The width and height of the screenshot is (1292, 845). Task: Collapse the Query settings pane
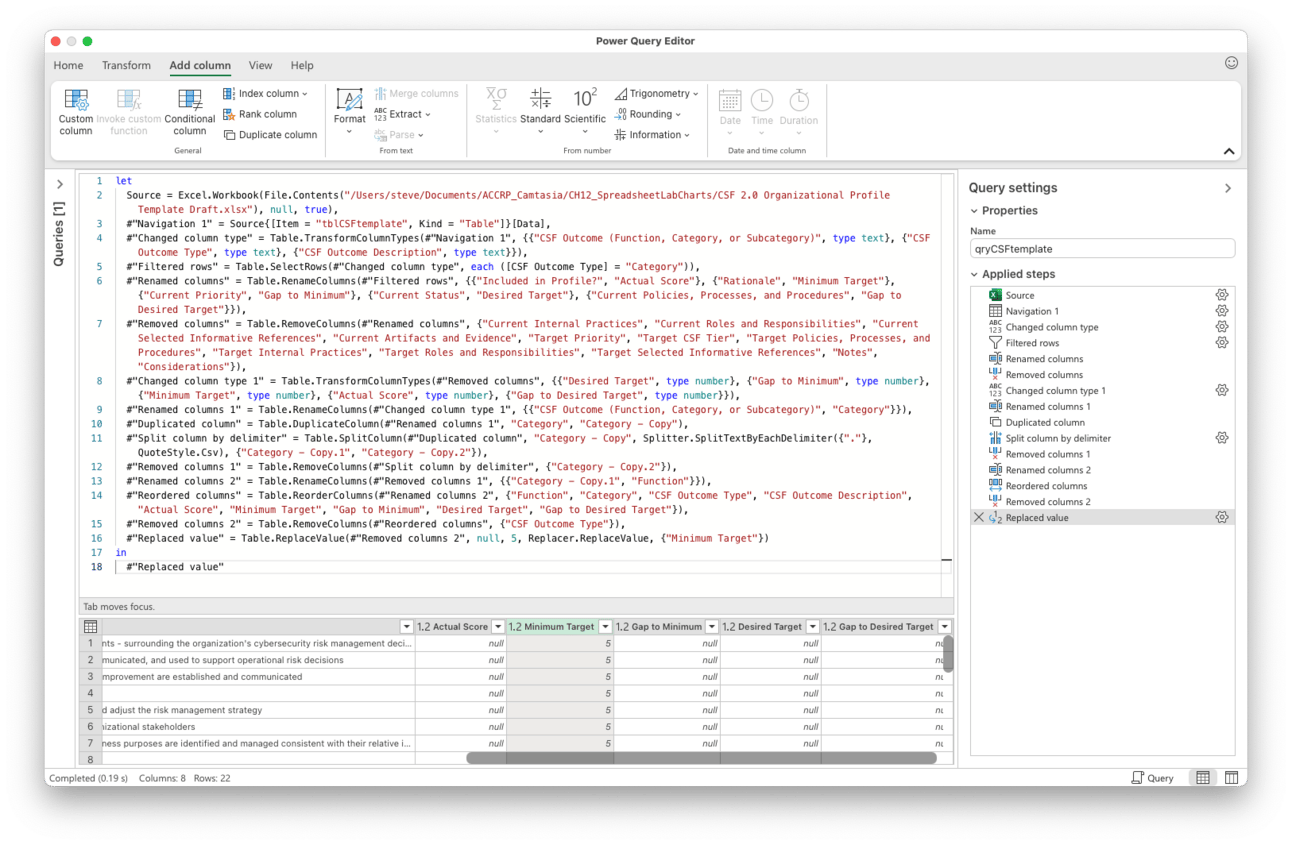[x=1228, y=188]
